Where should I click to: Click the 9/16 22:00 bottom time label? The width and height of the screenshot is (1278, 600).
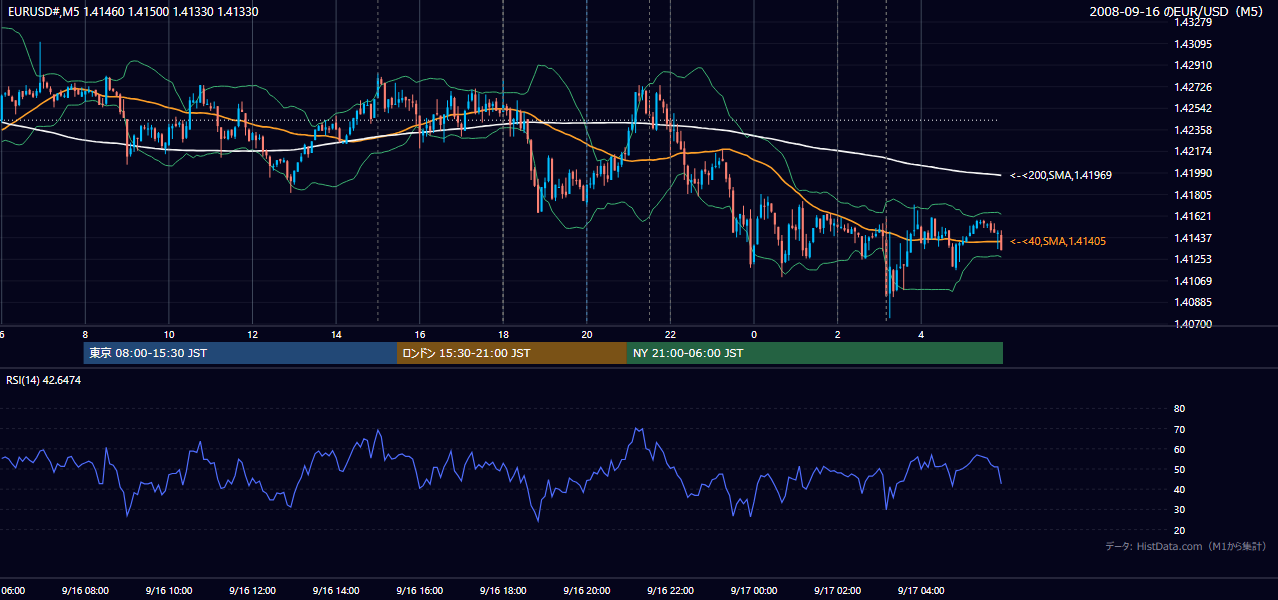(669, 591)
